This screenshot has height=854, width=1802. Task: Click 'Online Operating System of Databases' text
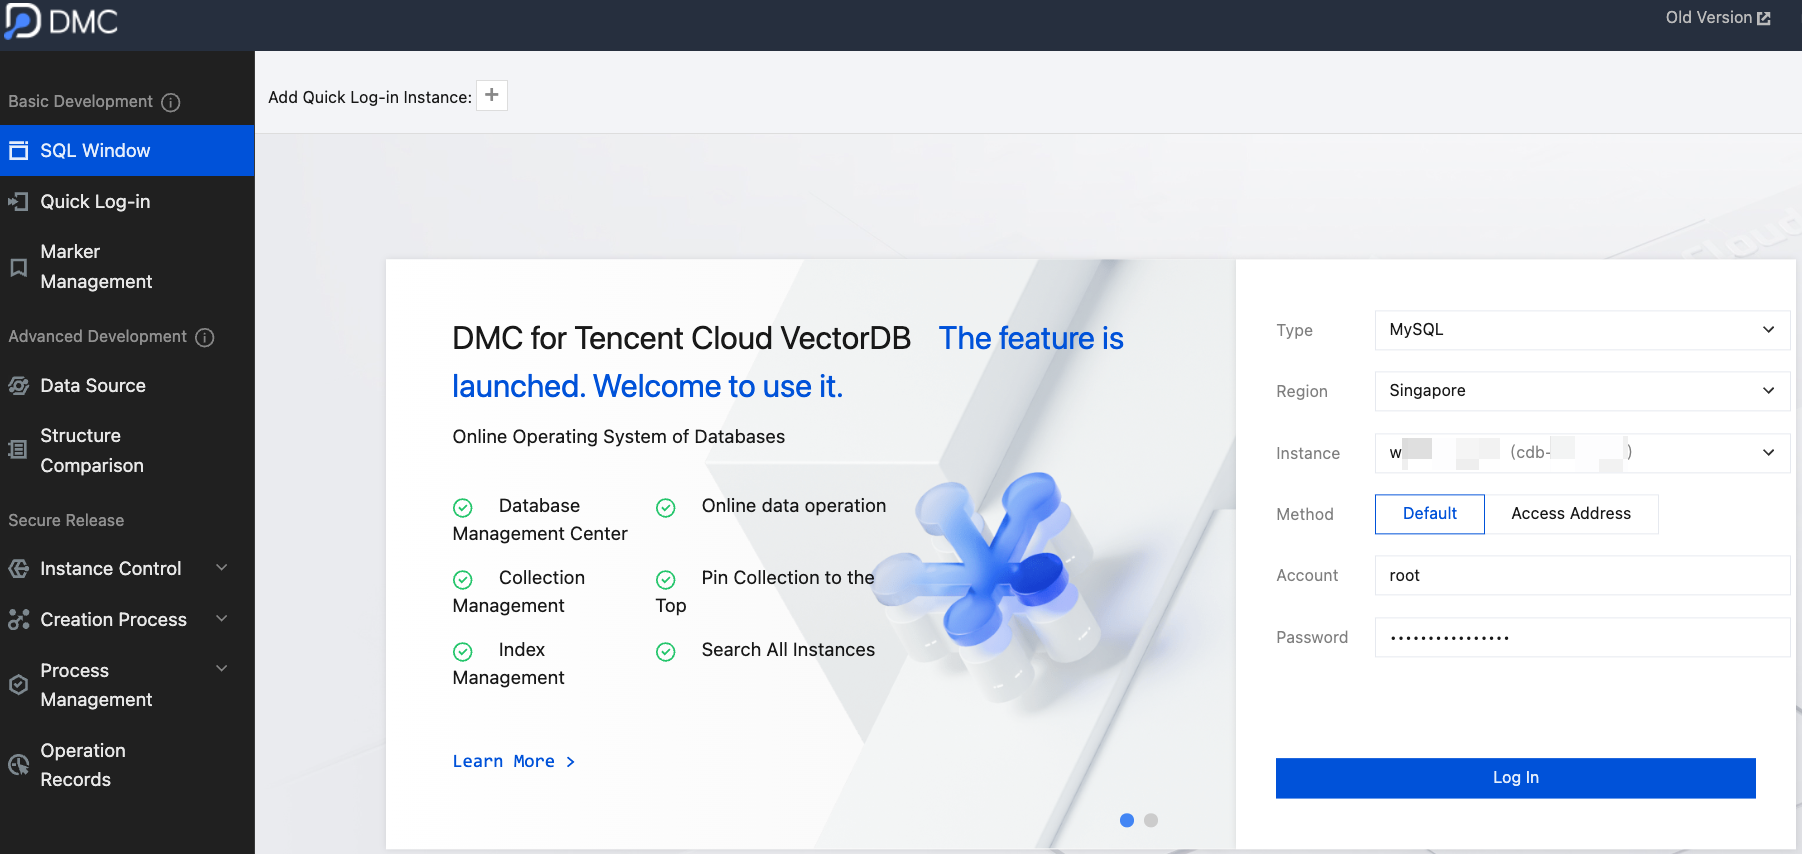click(x=618, y=437)
